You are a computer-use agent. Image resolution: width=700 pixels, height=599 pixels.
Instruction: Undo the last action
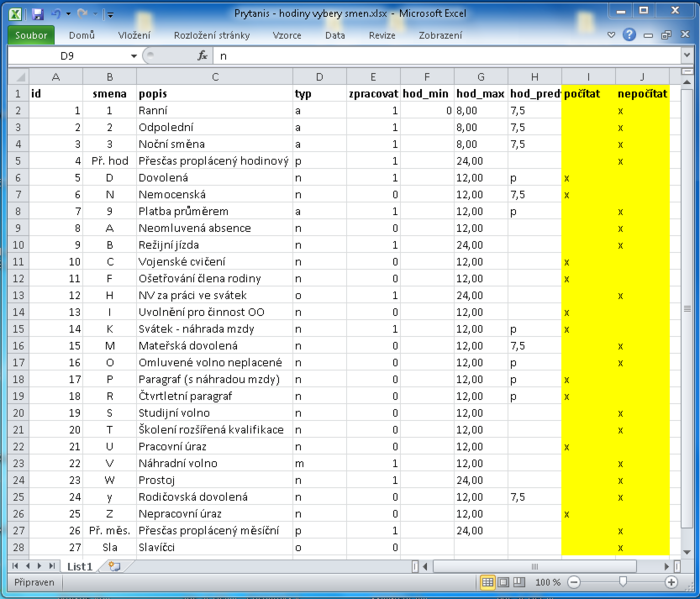coord(56,14)
